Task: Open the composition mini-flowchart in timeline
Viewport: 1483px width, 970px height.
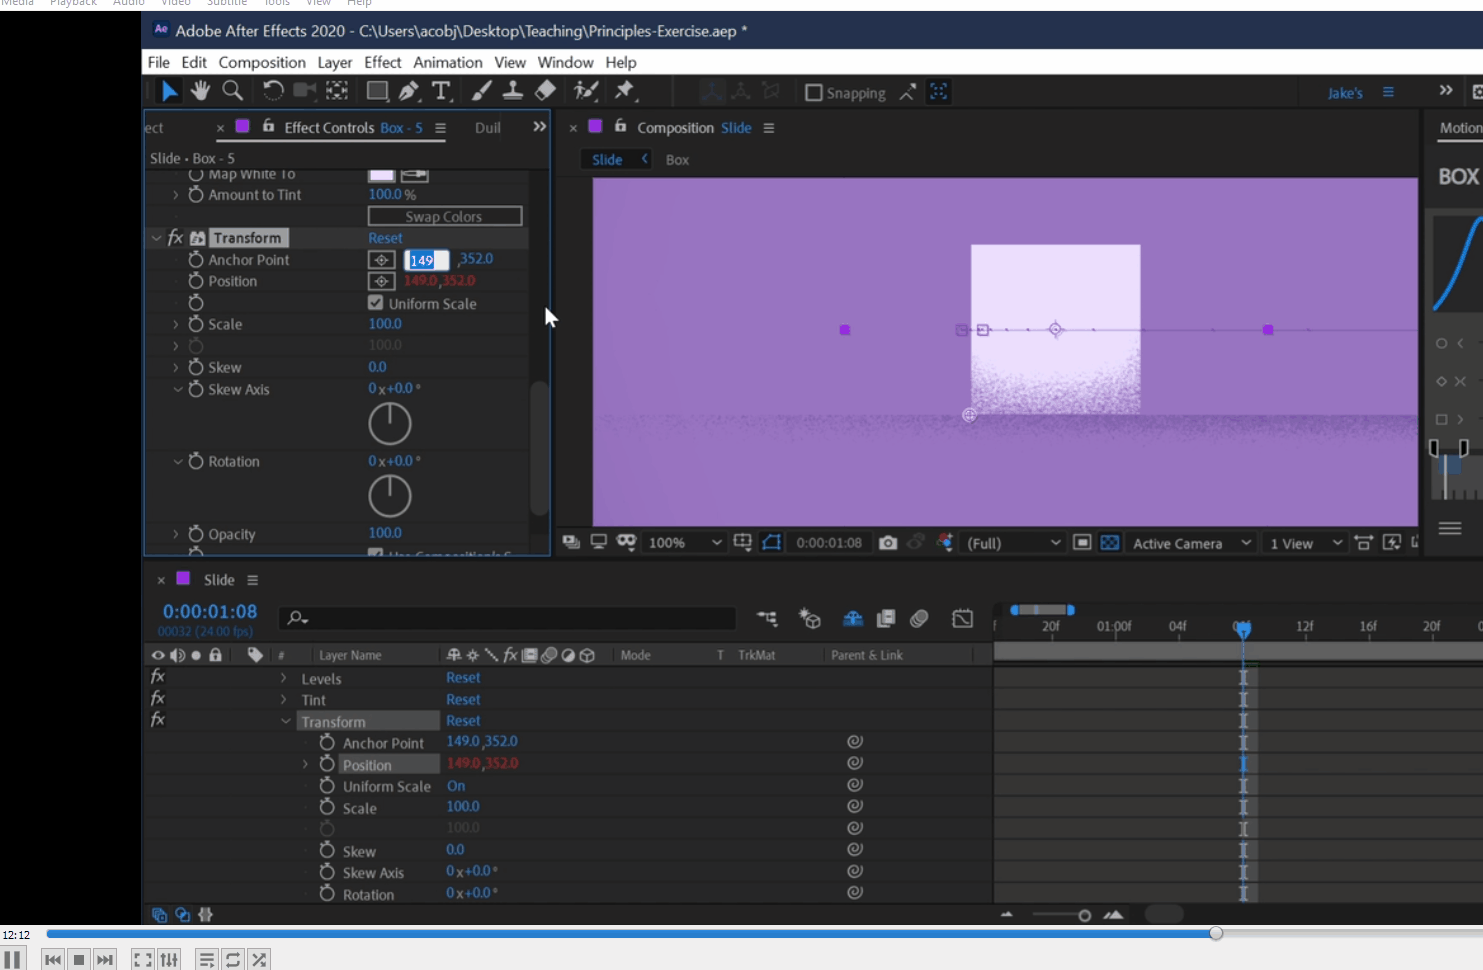Action: tap(767, 619)
